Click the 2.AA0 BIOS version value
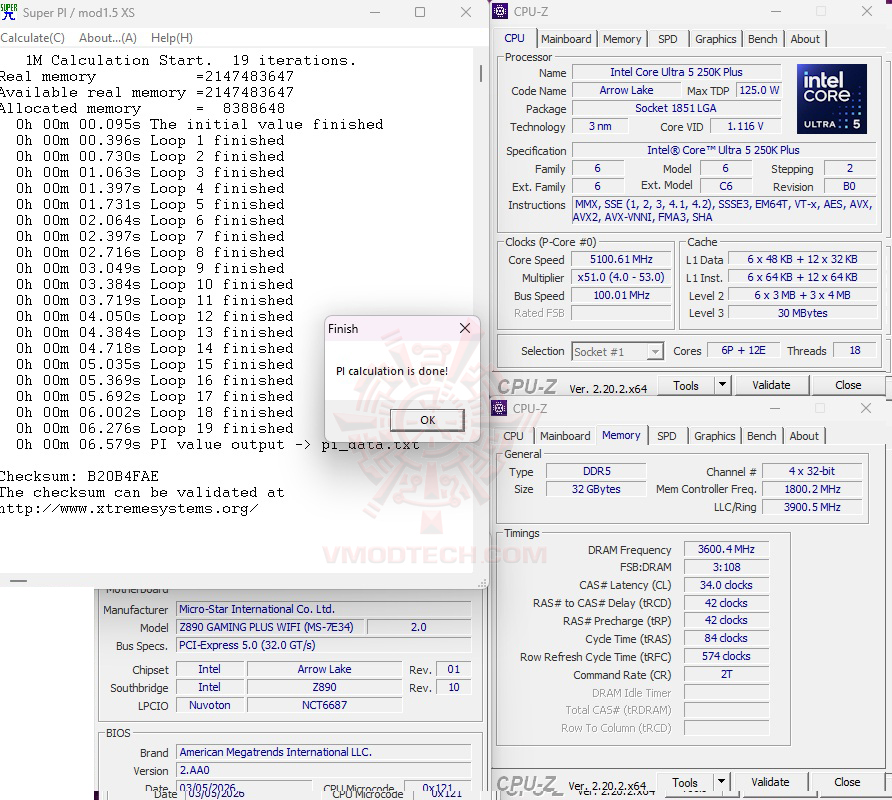Viewport: 892px width, 800px height. tap(323, 770)
